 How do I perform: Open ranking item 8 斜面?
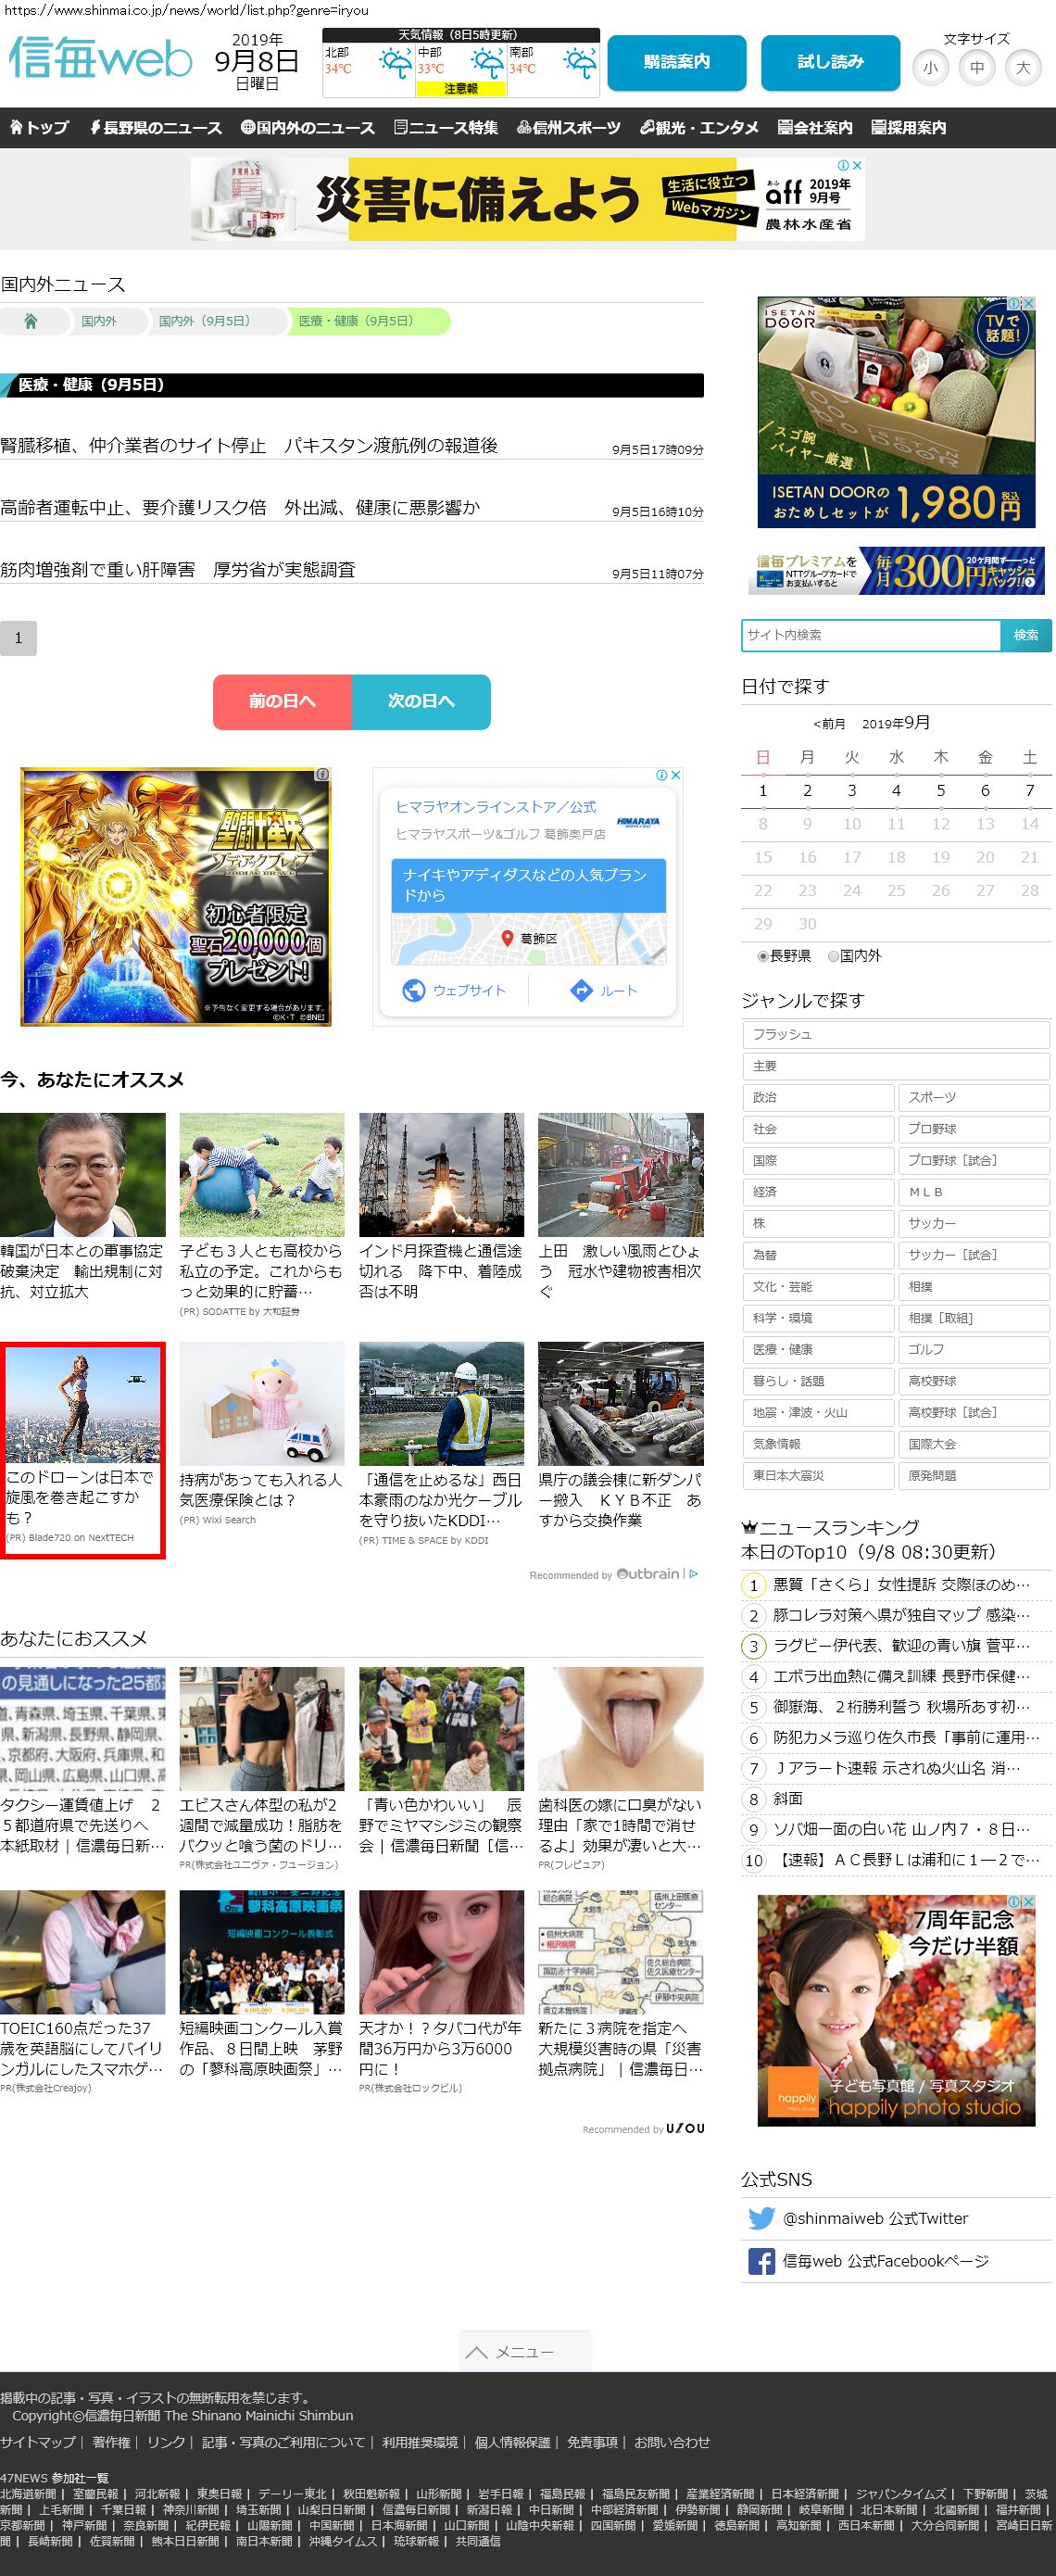pos(788,1798)
